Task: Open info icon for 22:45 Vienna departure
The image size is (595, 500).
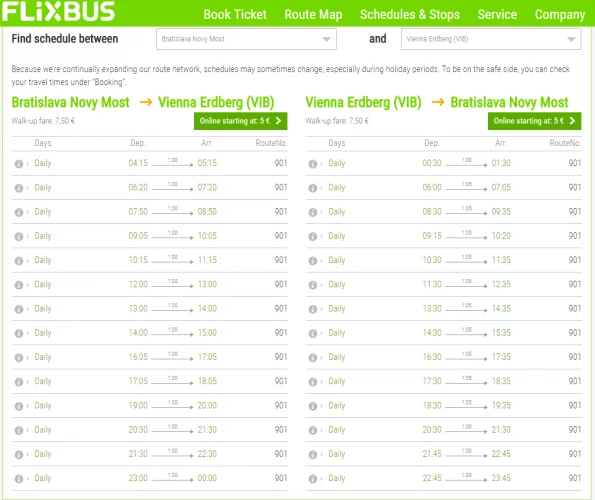Action: [x=313, y=479]
